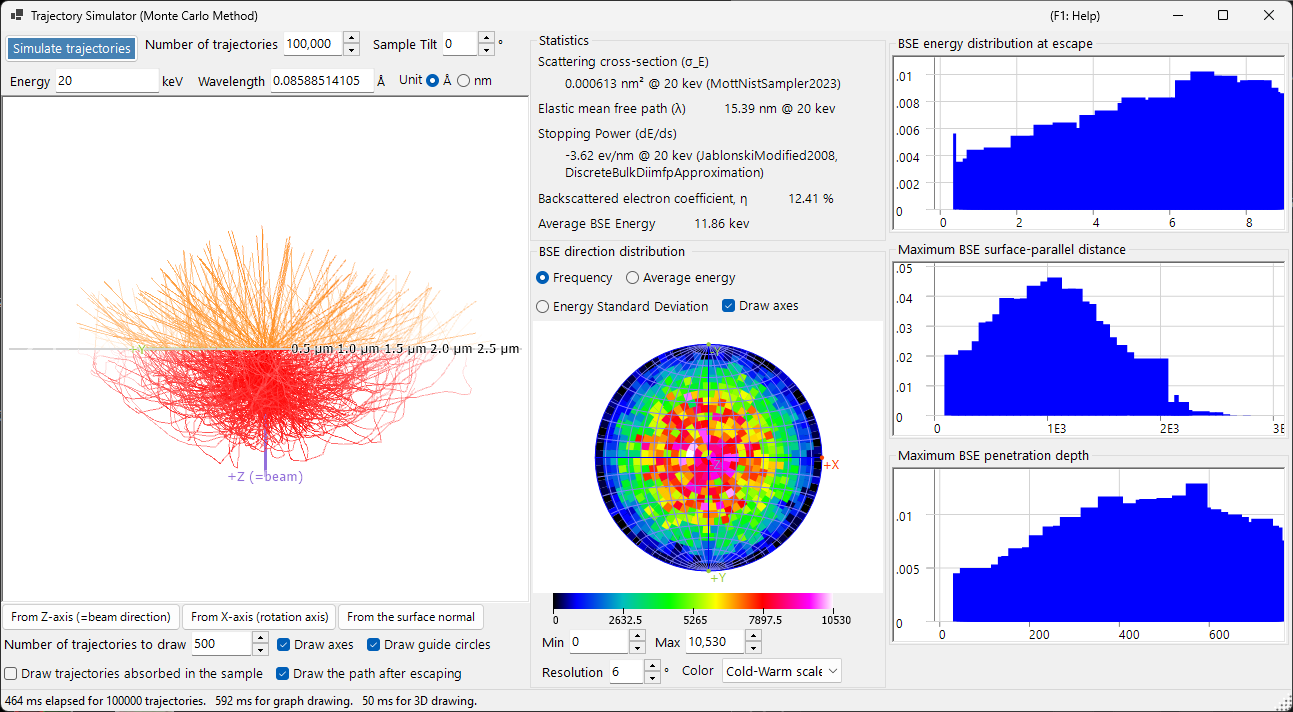Screen dimensions: 1293x712
Task: Raise the Max value with its up arrow
Action: pos(753,636)
